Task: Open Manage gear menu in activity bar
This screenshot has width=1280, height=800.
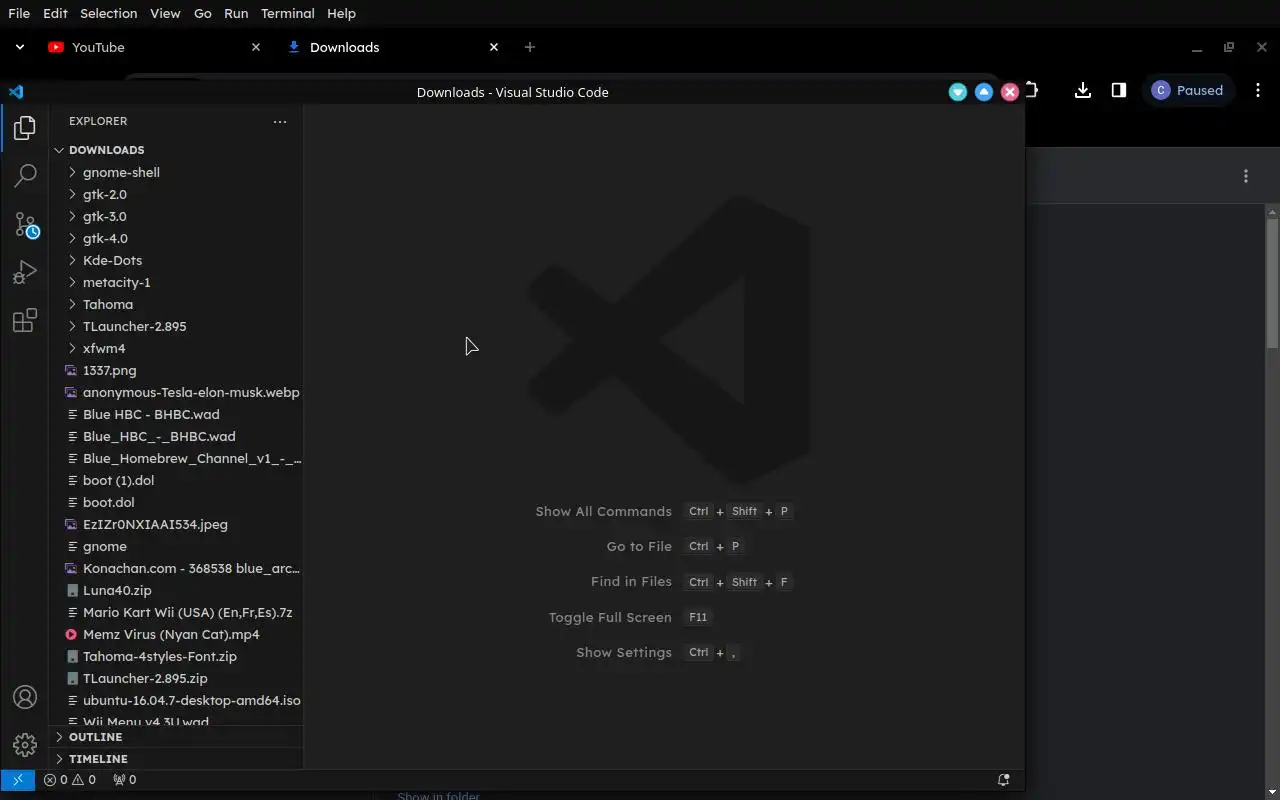Action: tap(25, 745)
